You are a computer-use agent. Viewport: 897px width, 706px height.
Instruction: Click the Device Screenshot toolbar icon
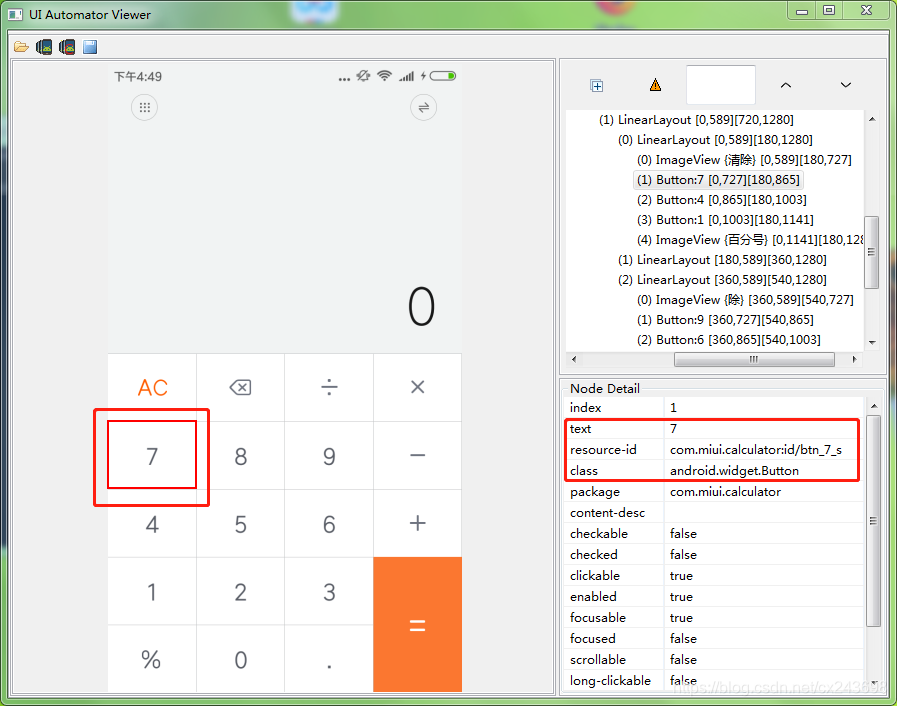coord(44,47)
